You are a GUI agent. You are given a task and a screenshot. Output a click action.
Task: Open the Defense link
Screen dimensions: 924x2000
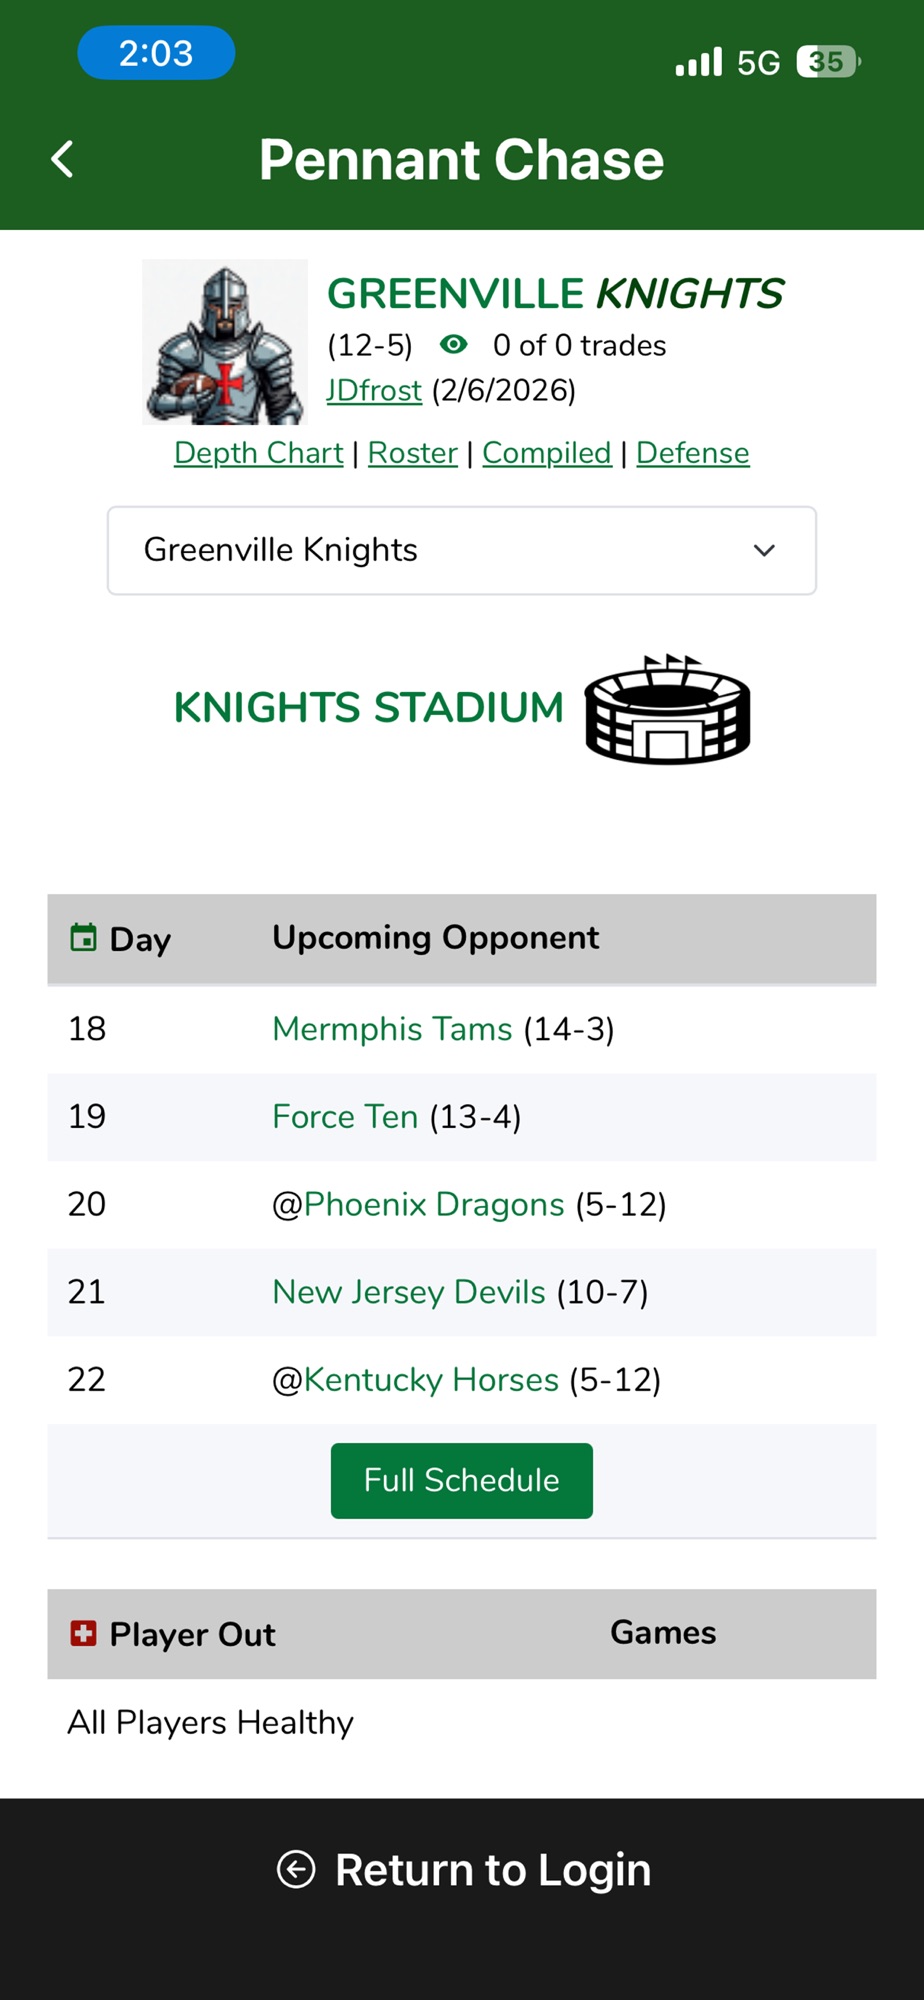tap(692, 453)
